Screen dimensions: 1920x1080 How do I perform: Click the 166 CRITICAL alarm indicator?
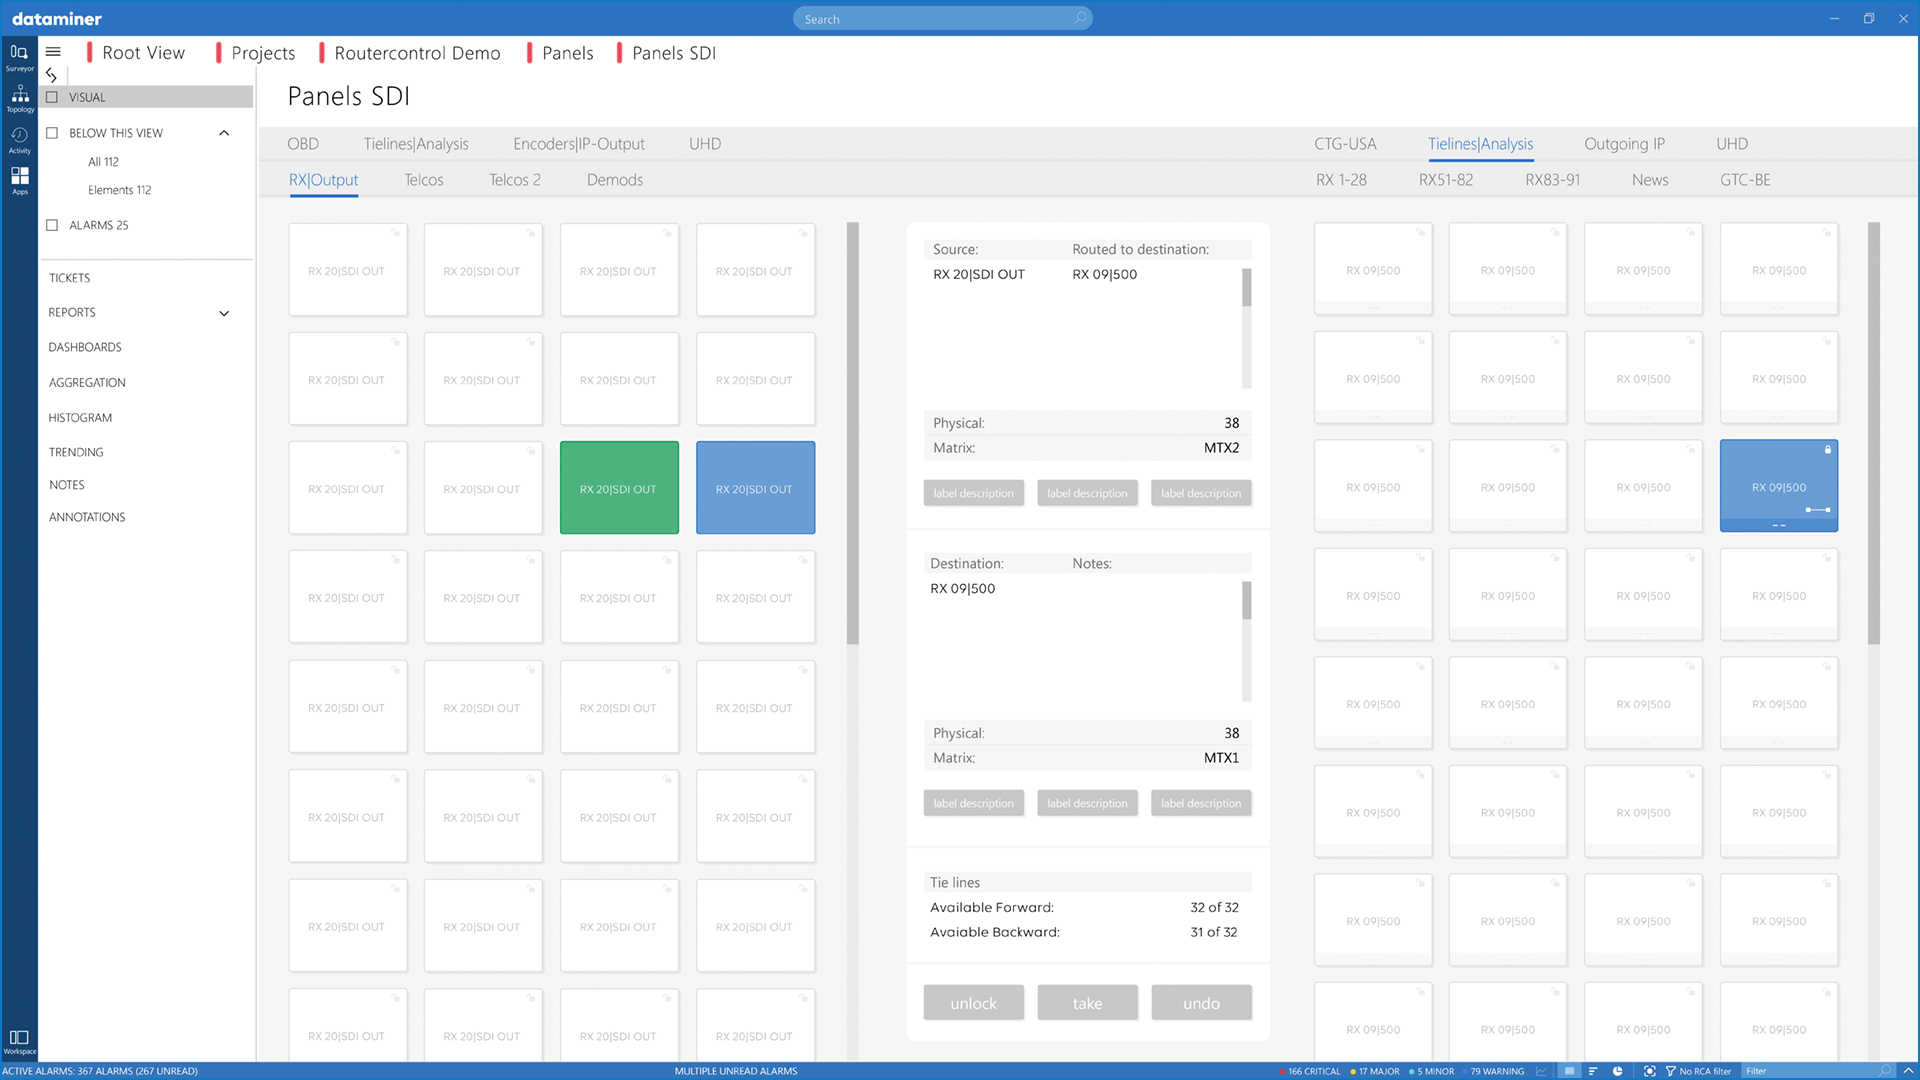point(1310,1071)
